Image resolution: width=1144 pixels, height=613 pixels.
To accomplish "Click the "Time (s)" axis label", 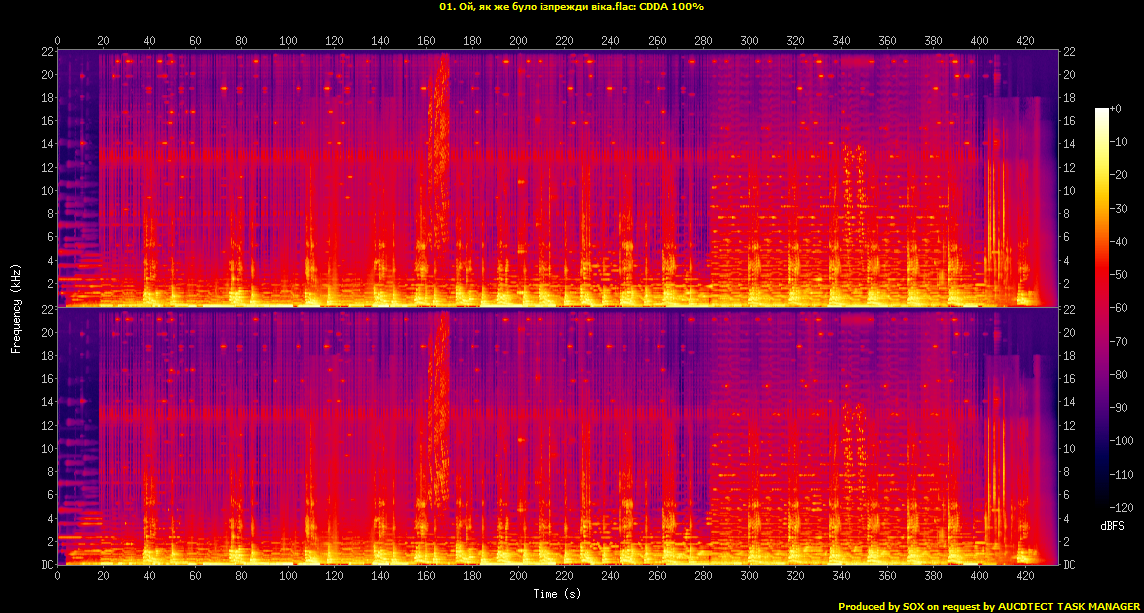I will (557, 594).
